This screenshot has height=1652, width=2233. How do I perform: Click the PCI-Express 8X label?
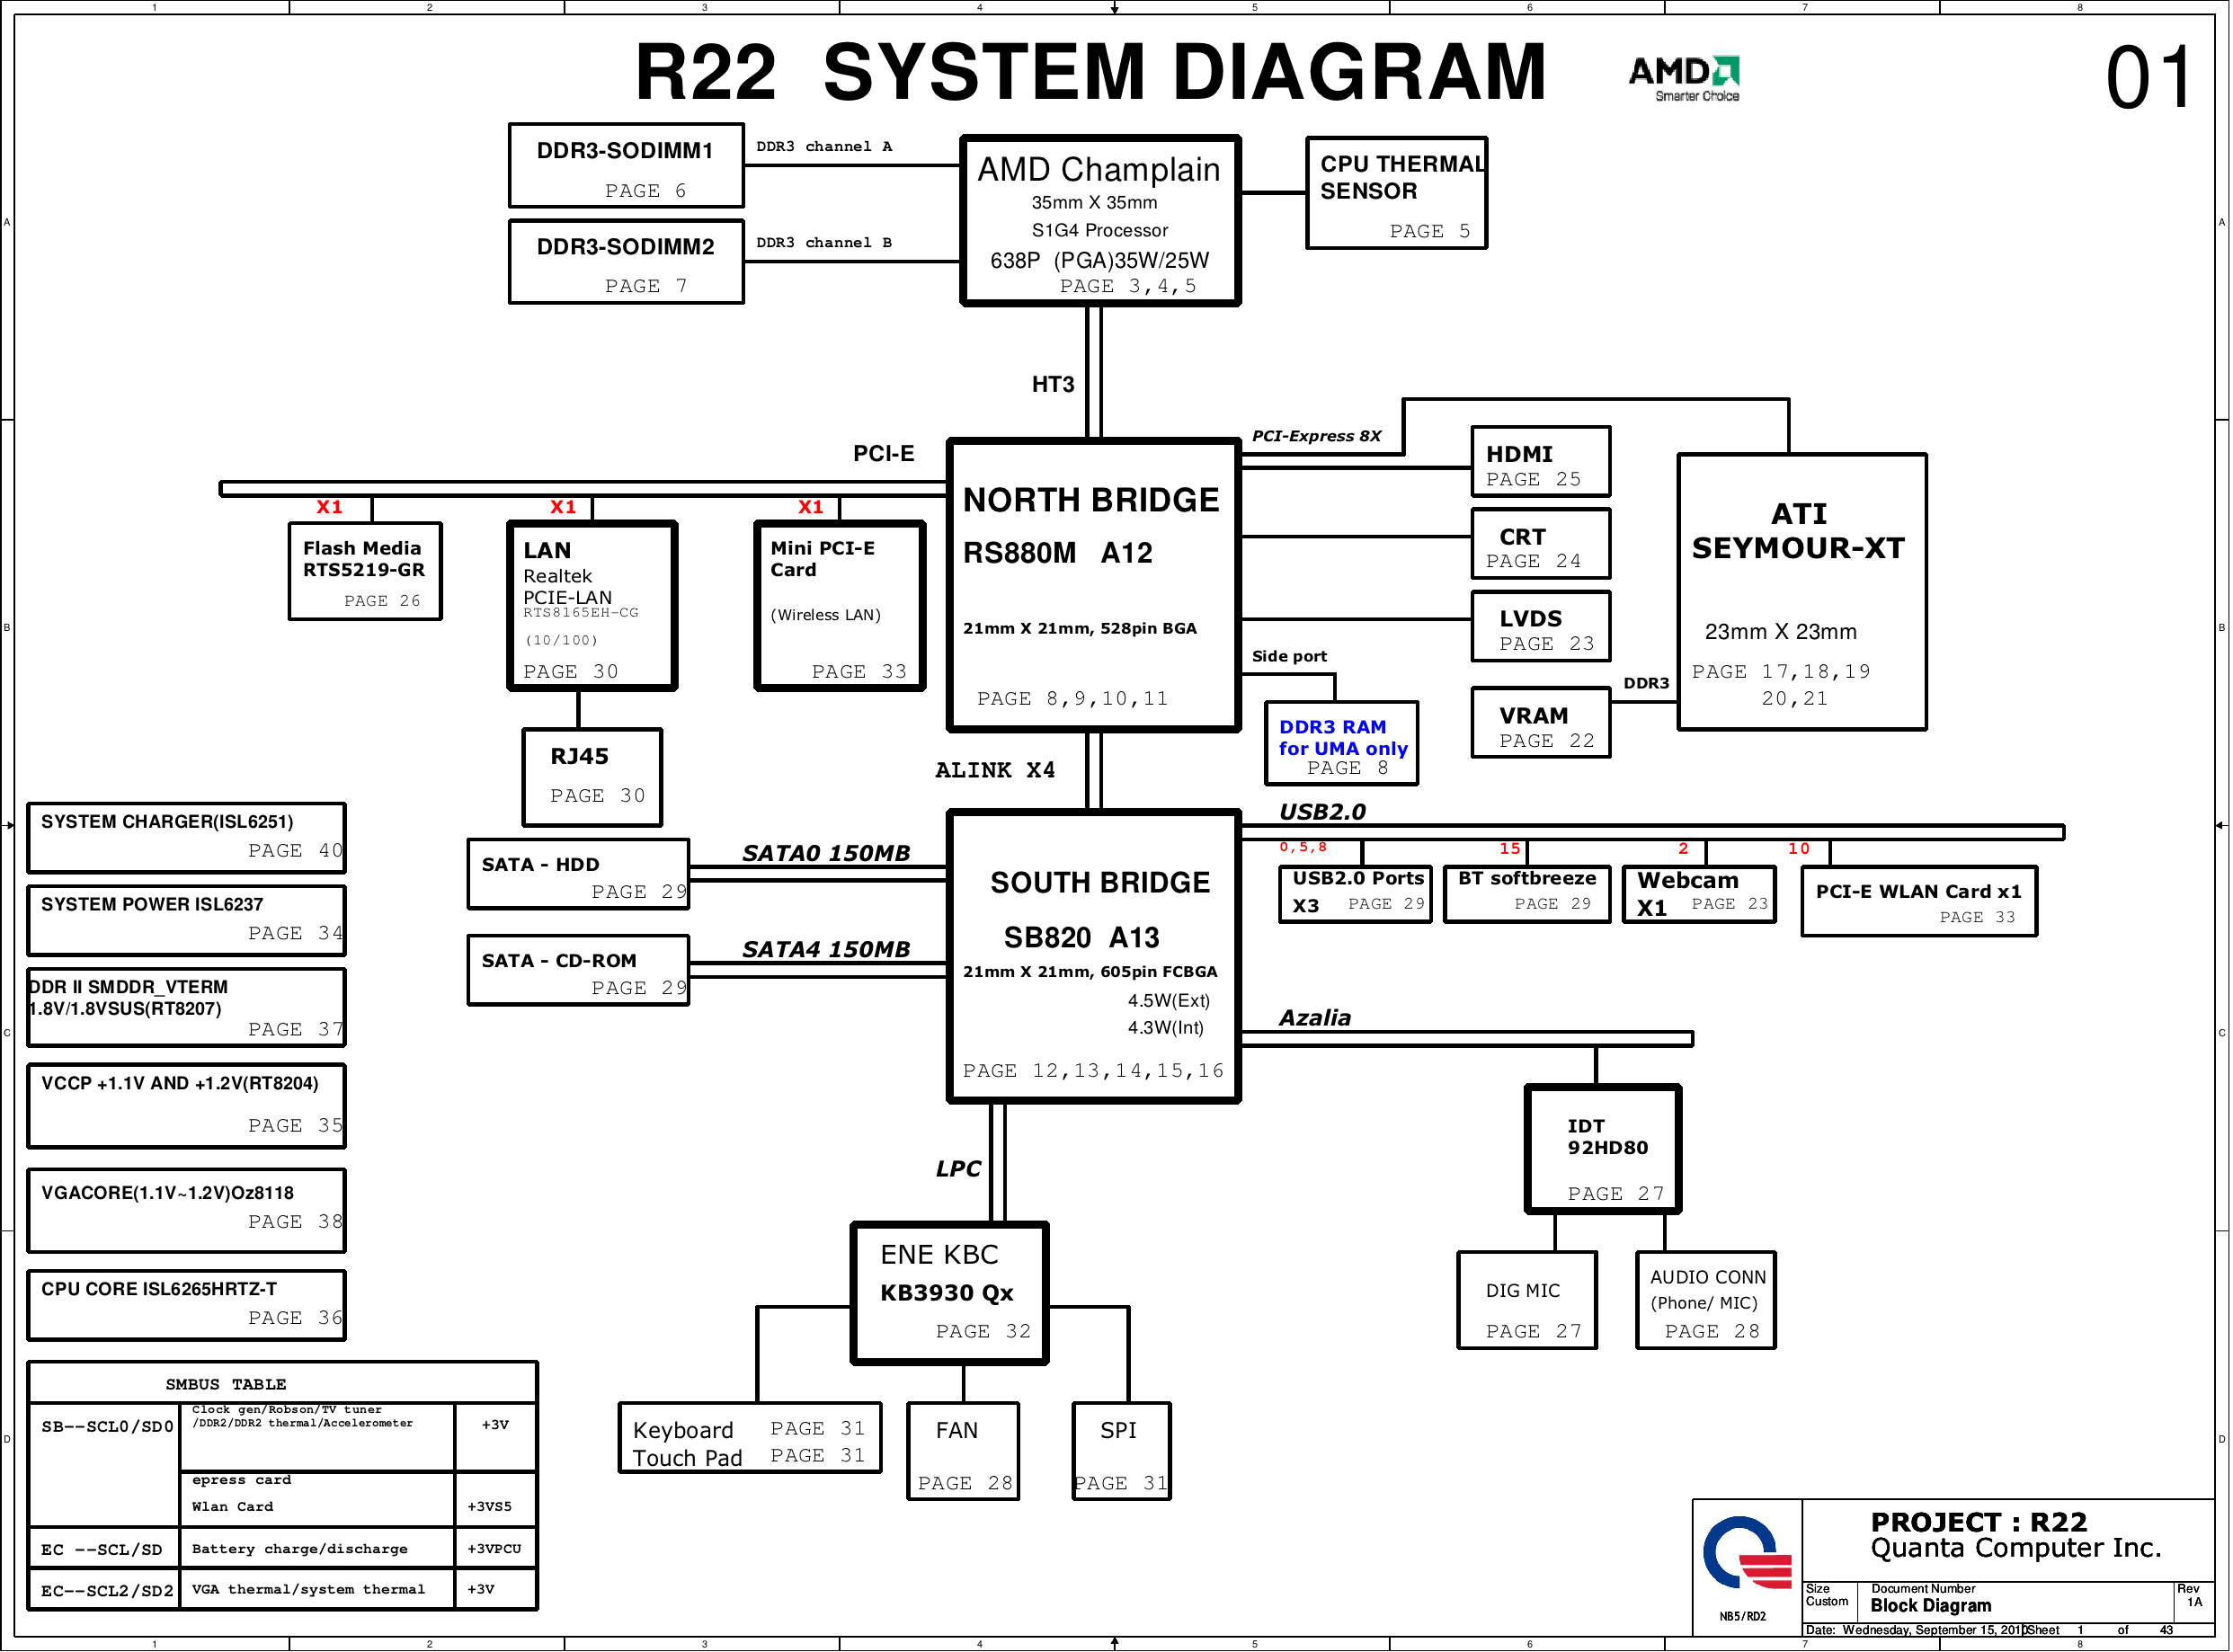pos(1317,436)
